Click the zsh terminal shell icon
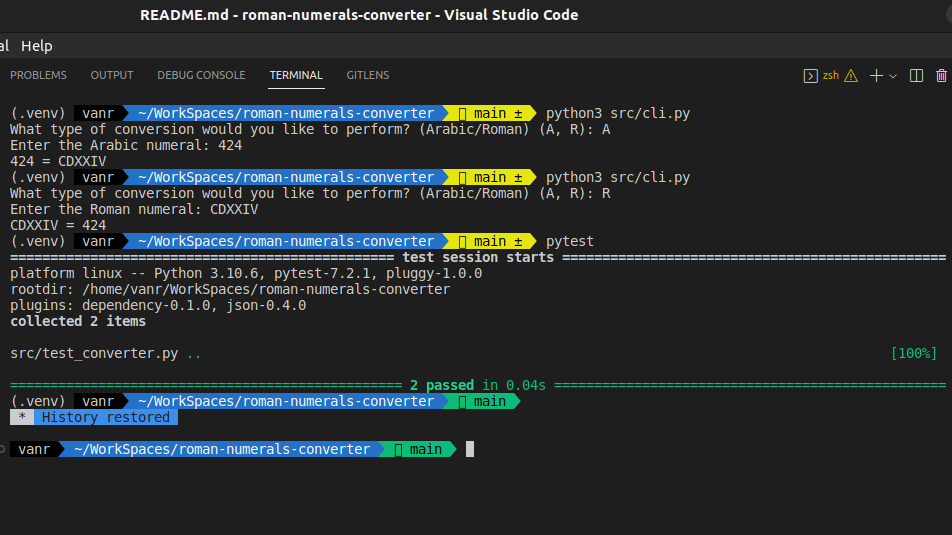 (x=811, y=76)
